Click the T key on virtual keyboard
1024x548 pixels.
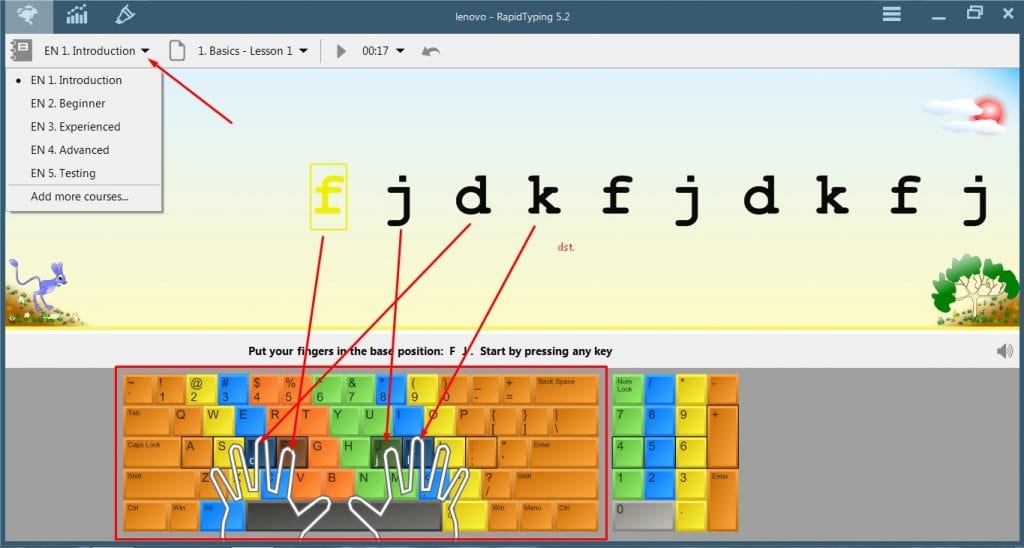click(x=314, y=421)
